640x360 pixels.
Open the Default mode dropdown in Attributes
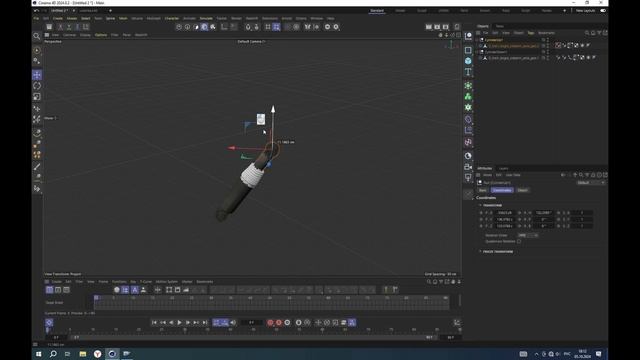point(591,182)
